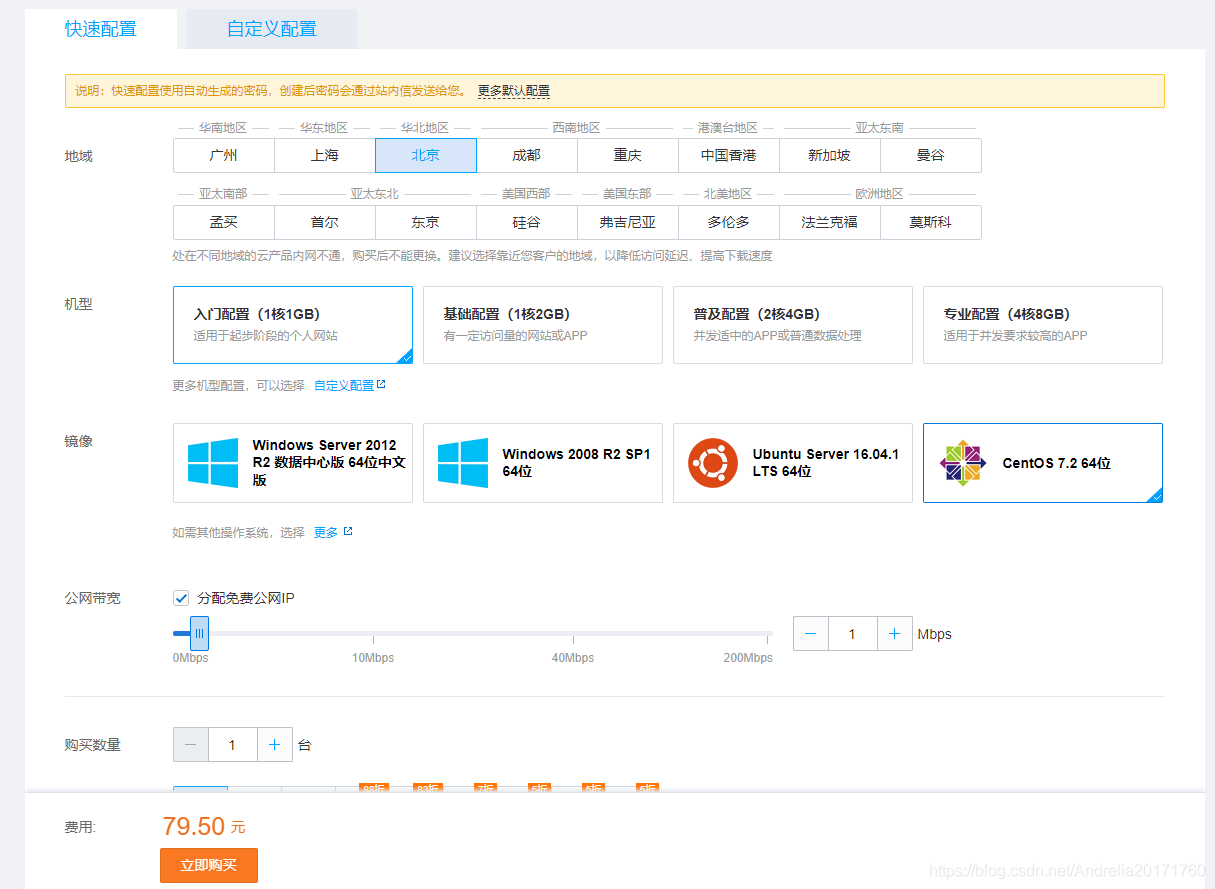Viewport: 1215px width, 889px height.
Task: Select region 孟买
Action: [224, 223]
